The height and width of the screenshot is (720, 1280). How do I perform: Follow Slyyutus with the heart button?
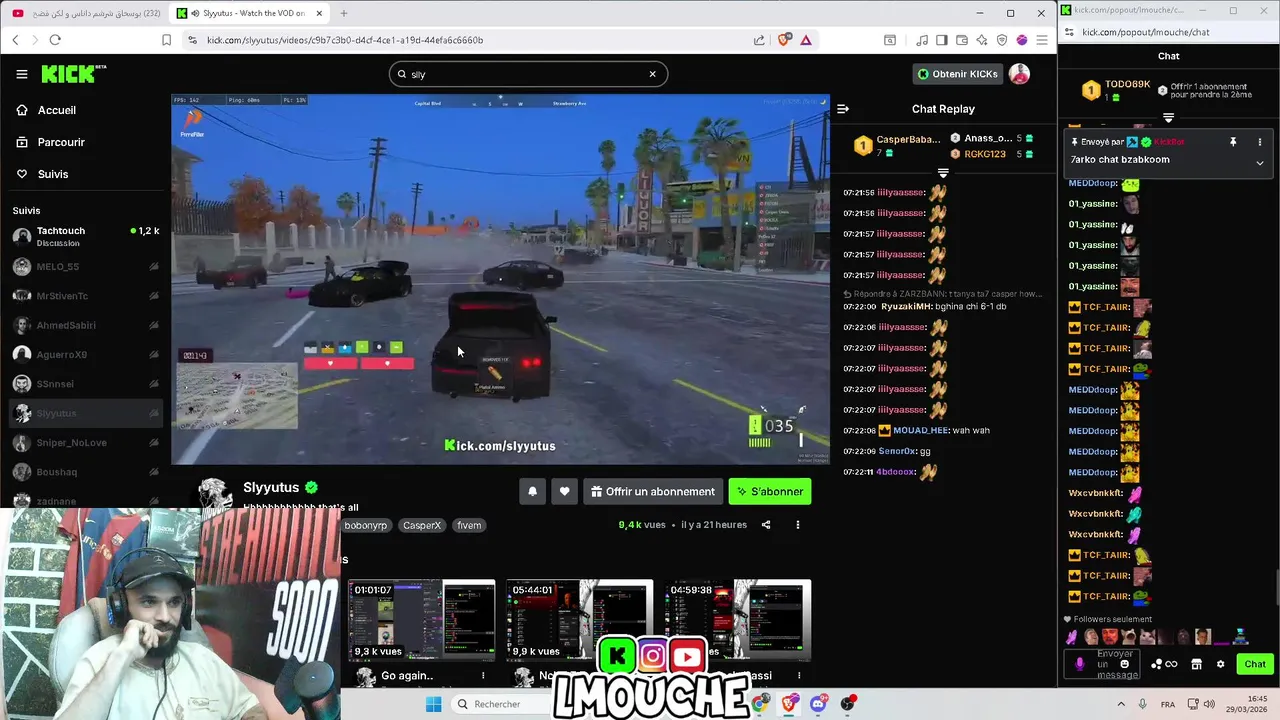[564, 491]
